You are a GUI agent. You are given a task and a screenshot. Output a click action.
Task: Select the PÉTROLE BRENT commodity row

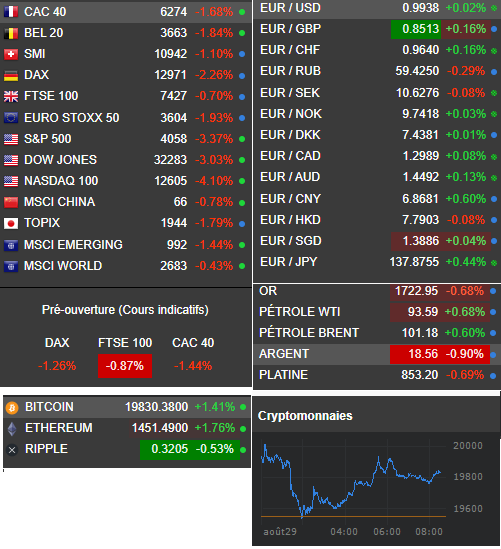click(x=377, y=333)
